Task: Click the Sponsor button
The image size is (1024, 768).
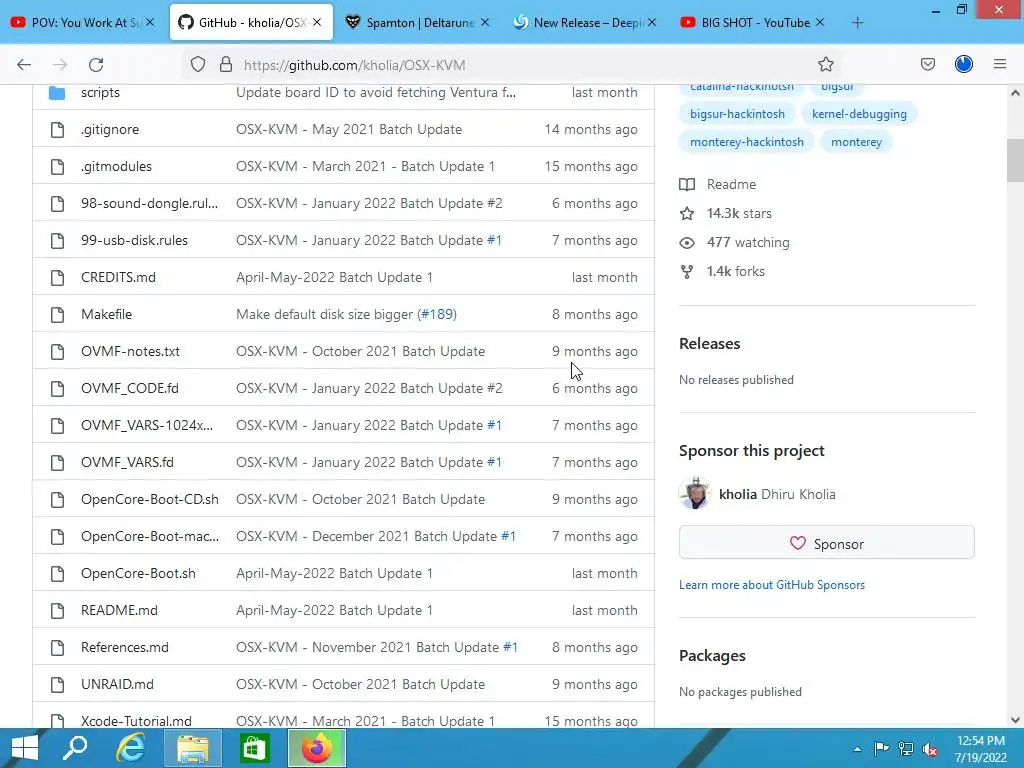Action: coord(827,543)
